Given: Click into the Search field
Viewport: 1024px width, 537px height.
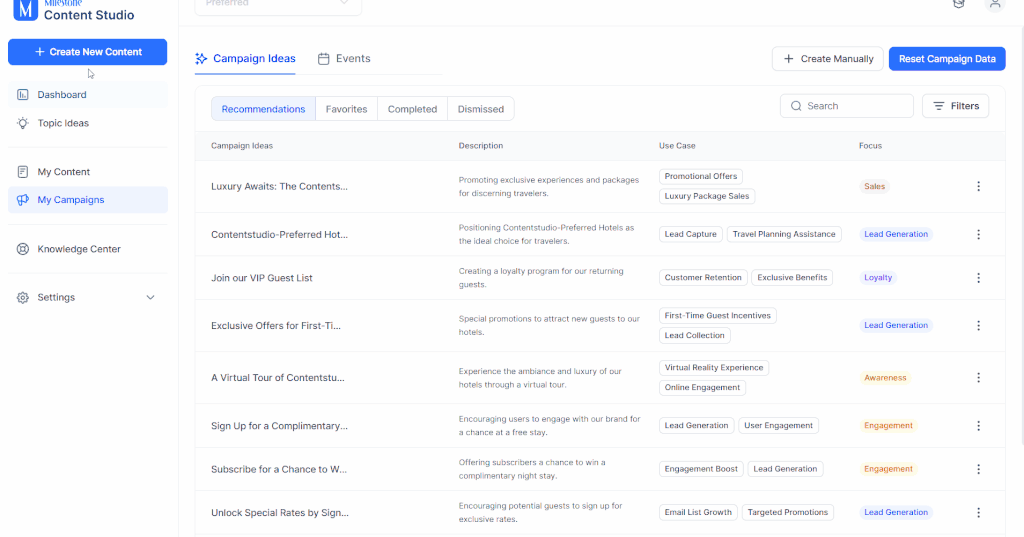Looking at the screenshot, I should click(x=847, y=106).
